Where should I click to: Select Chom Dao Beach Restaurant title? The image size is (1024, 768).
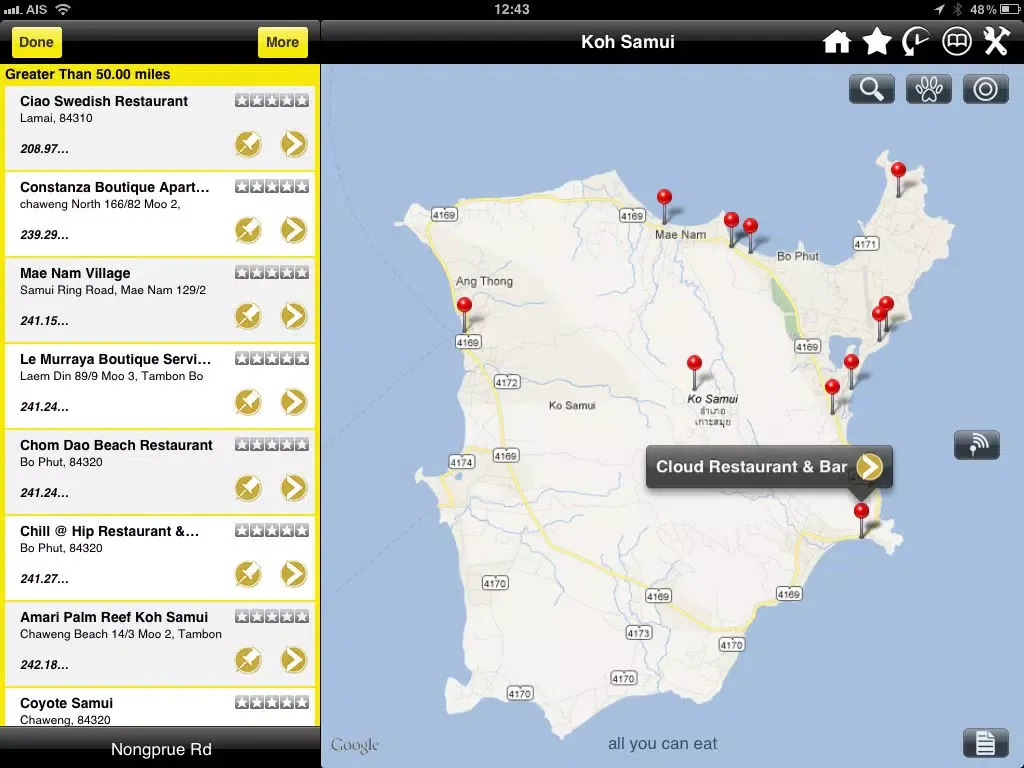(116, 445)
